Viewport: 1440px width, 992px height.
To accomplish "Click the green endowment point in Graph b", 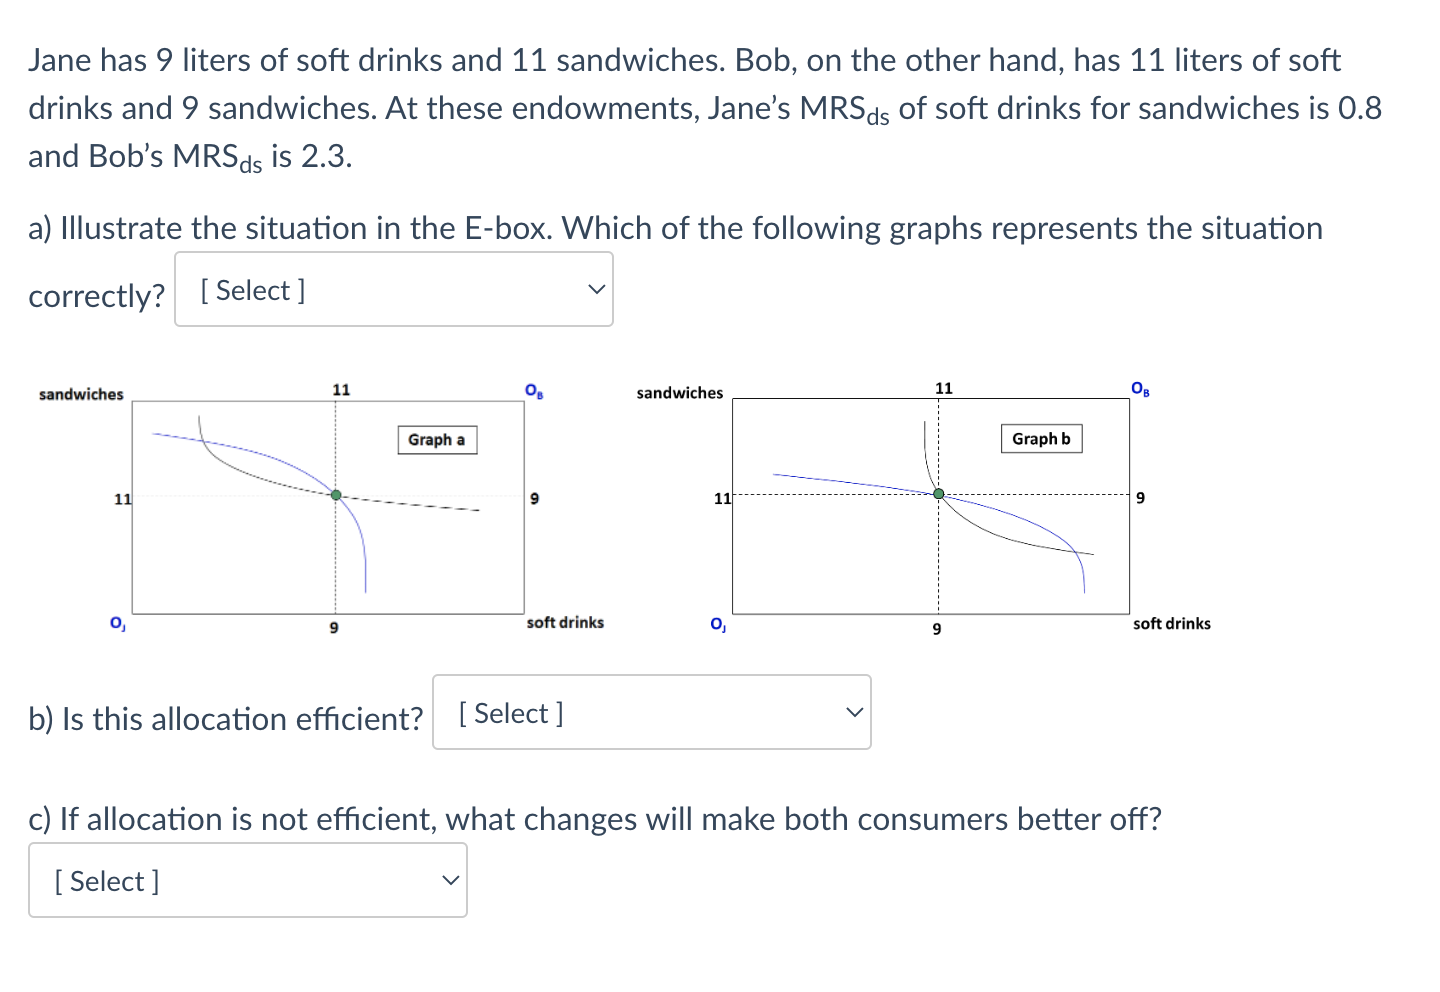I will point(938,493).
